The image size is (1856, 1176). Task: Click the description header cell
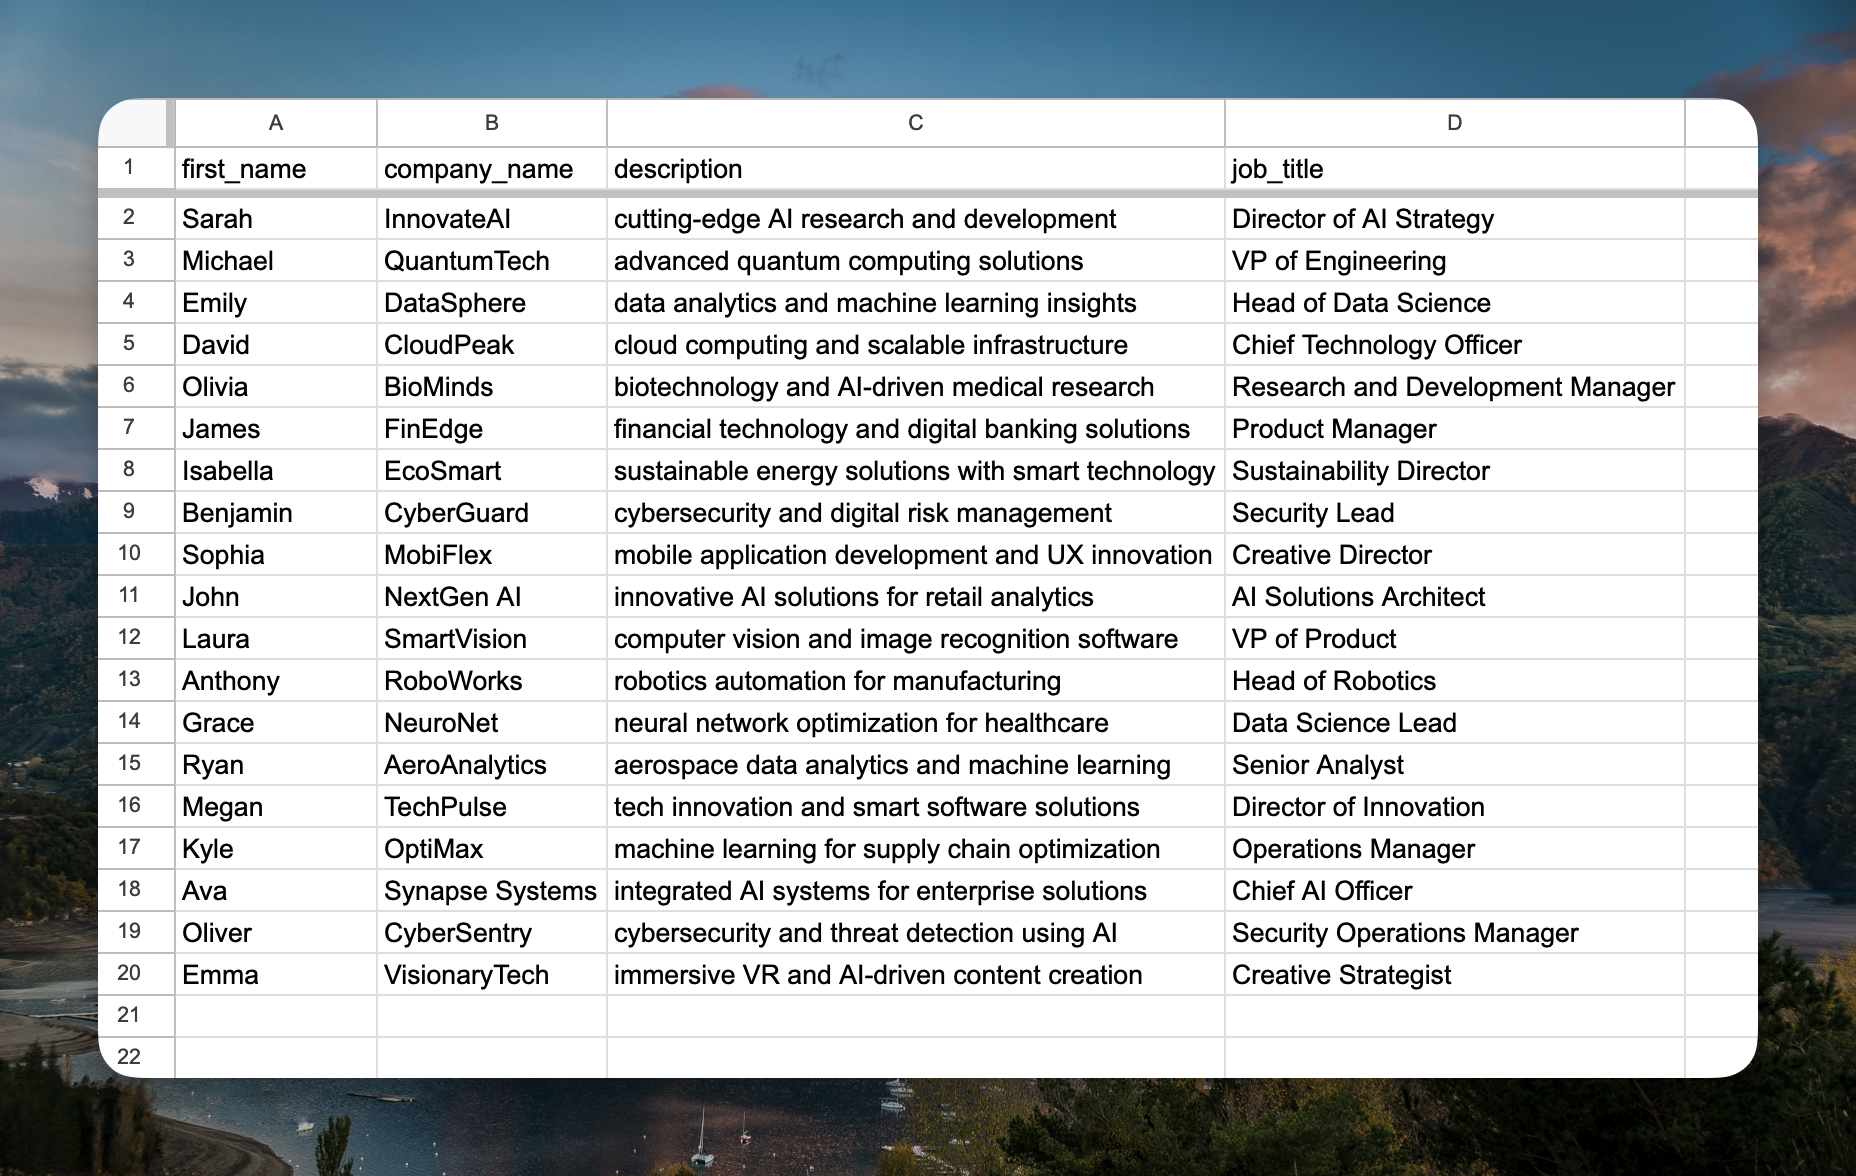[916, 168]
